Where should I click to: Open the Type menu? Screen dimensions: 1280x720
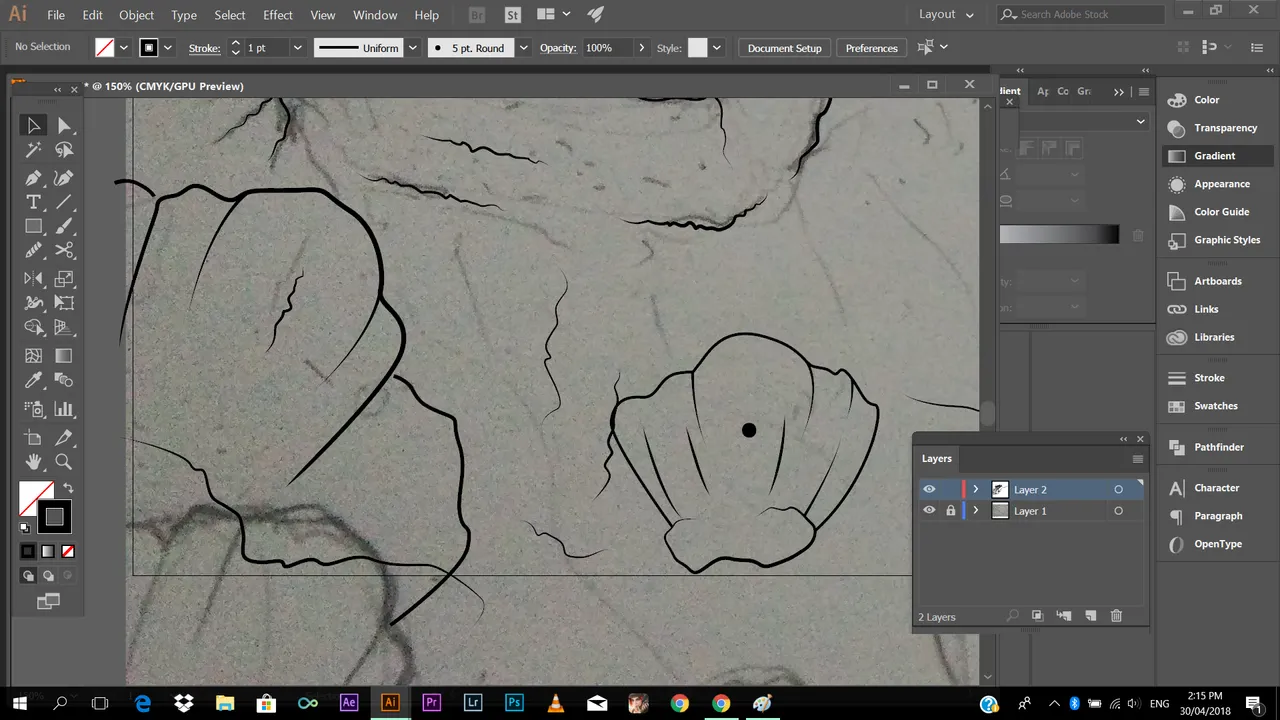pyautogui.click(x=184, y=15)
